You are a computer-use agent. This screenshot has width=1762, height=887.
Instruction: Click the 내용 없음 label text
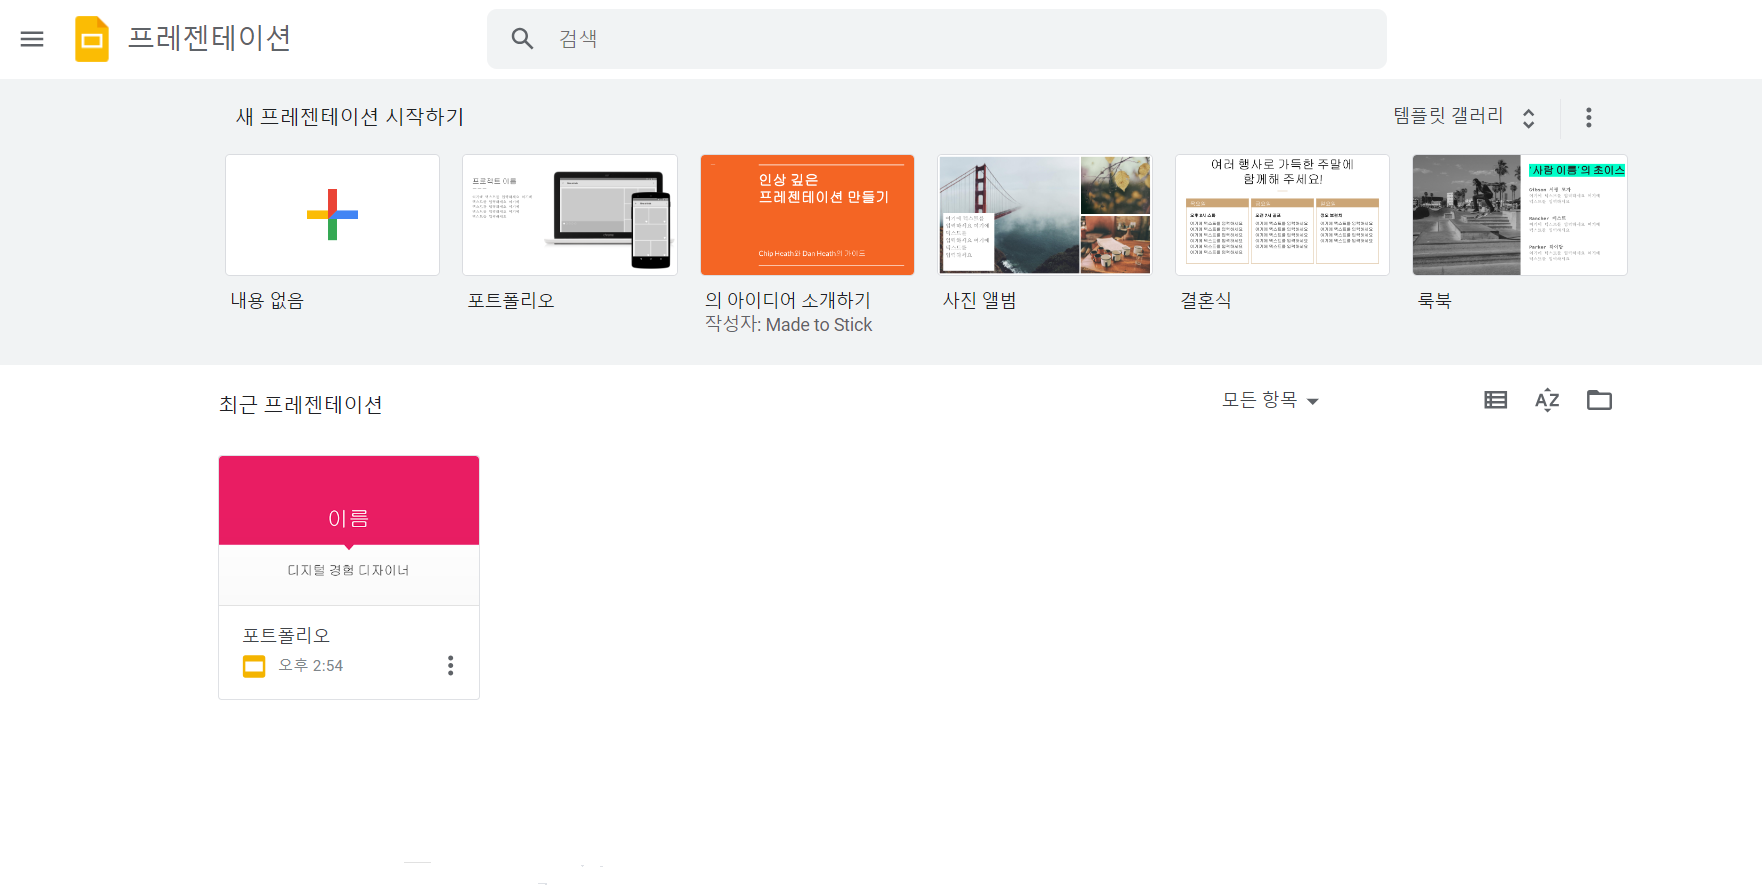(x=267, y=300)
